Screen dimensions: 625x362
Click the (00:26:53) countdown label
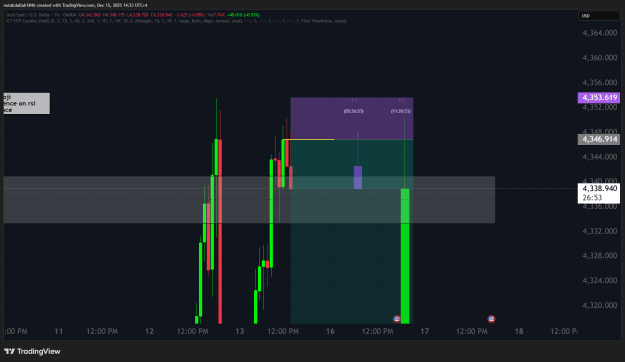(x=354, y=111)
